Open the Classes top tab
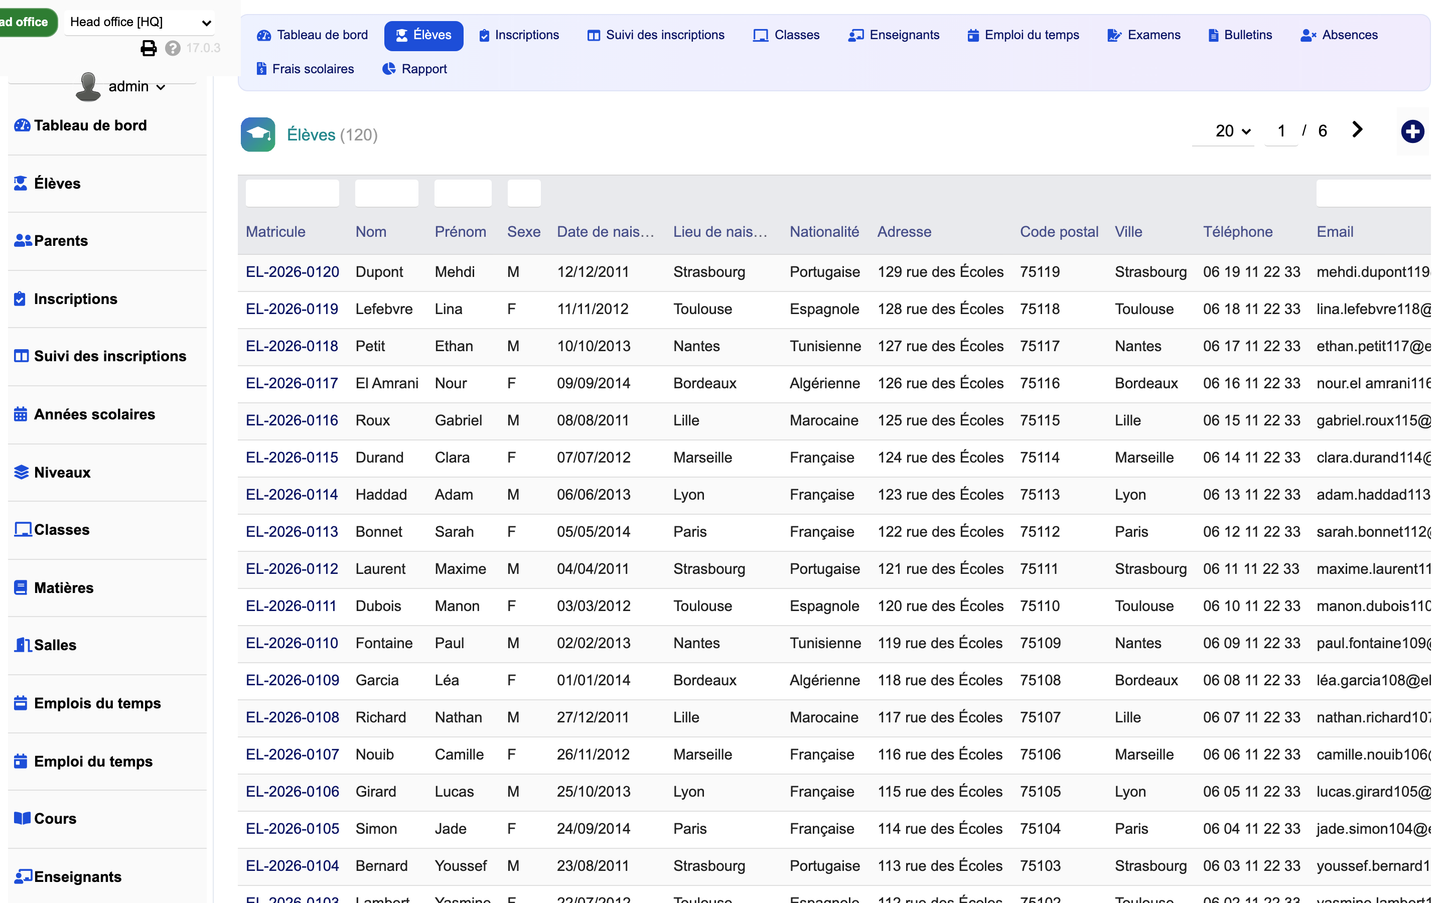The height and width of the screenshot is (903, 1445). [x=786, y=35]
